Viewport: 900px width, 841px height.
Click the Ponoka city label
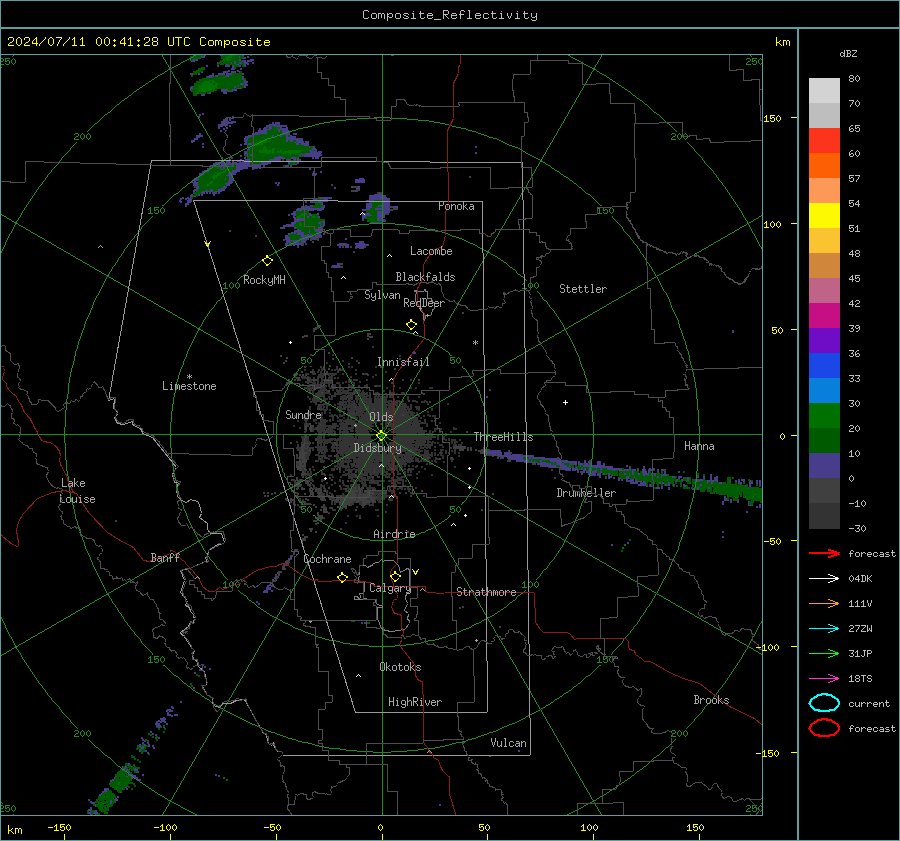coord(456,206)
